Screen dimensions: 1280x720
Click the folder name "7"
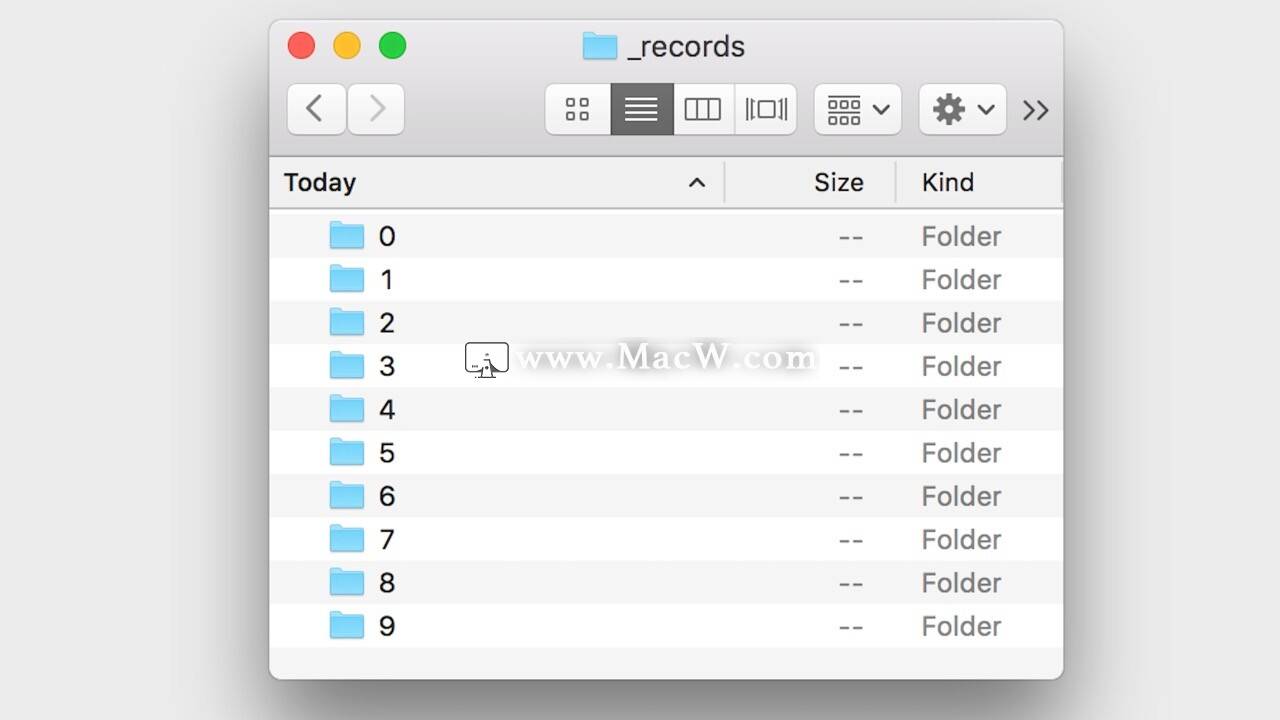387,540
